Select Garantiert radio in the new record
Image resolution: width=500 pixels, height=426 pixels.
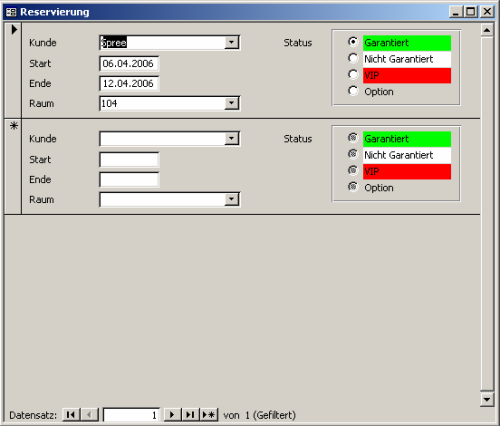pos(353,137)
